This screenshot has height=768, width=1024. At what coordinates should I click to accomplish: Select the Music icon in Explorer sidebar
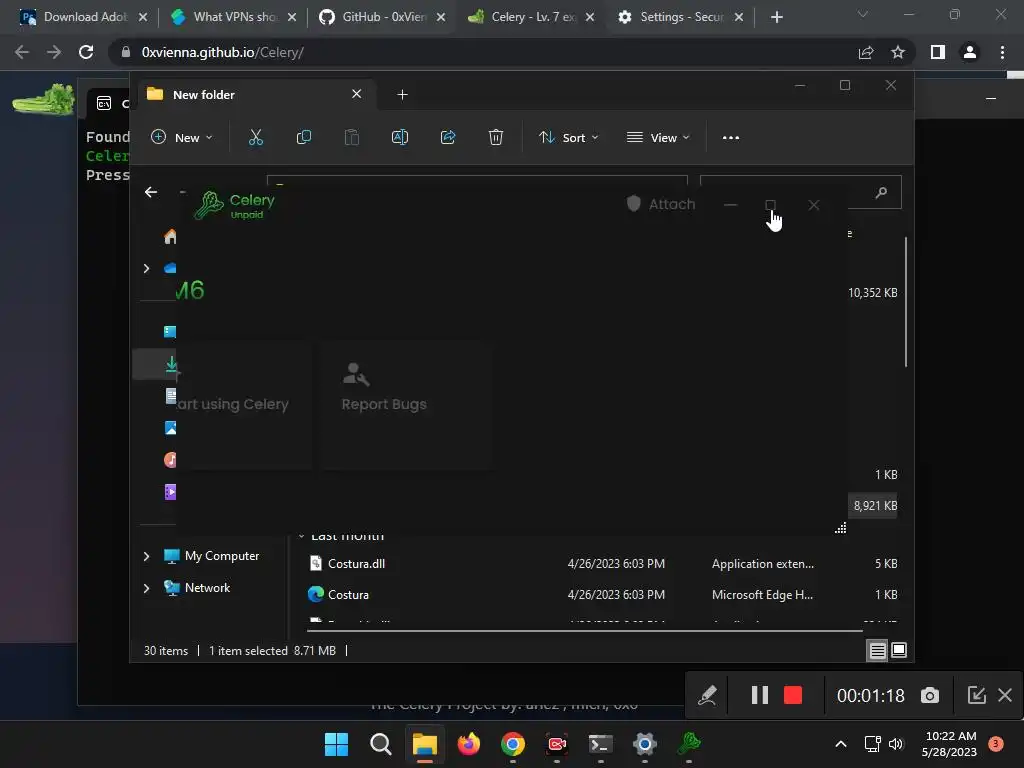170,460
